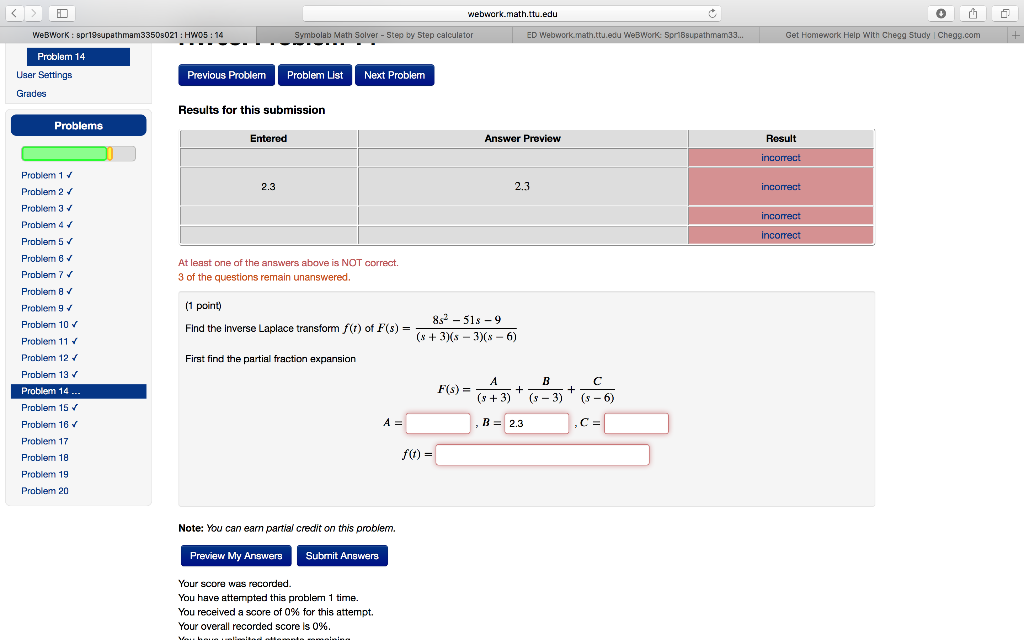This screenshot has width=1024, height=640.
Task: Click the f(t) answer input field
Action: click(542, 454)
